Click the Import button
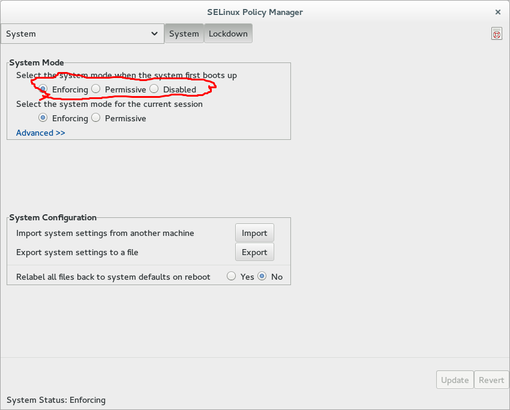 tap(254, 233)
